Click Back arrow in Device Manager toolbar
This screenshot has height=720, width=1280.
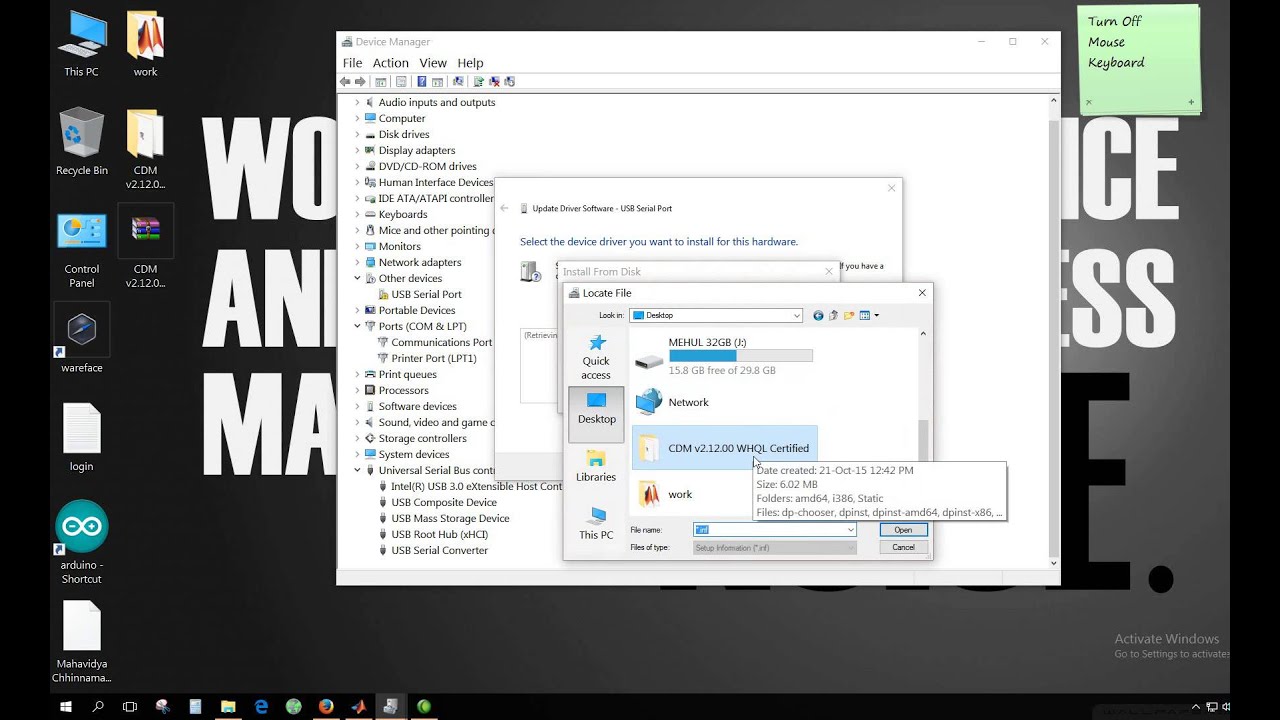click(x=346, y=82)
